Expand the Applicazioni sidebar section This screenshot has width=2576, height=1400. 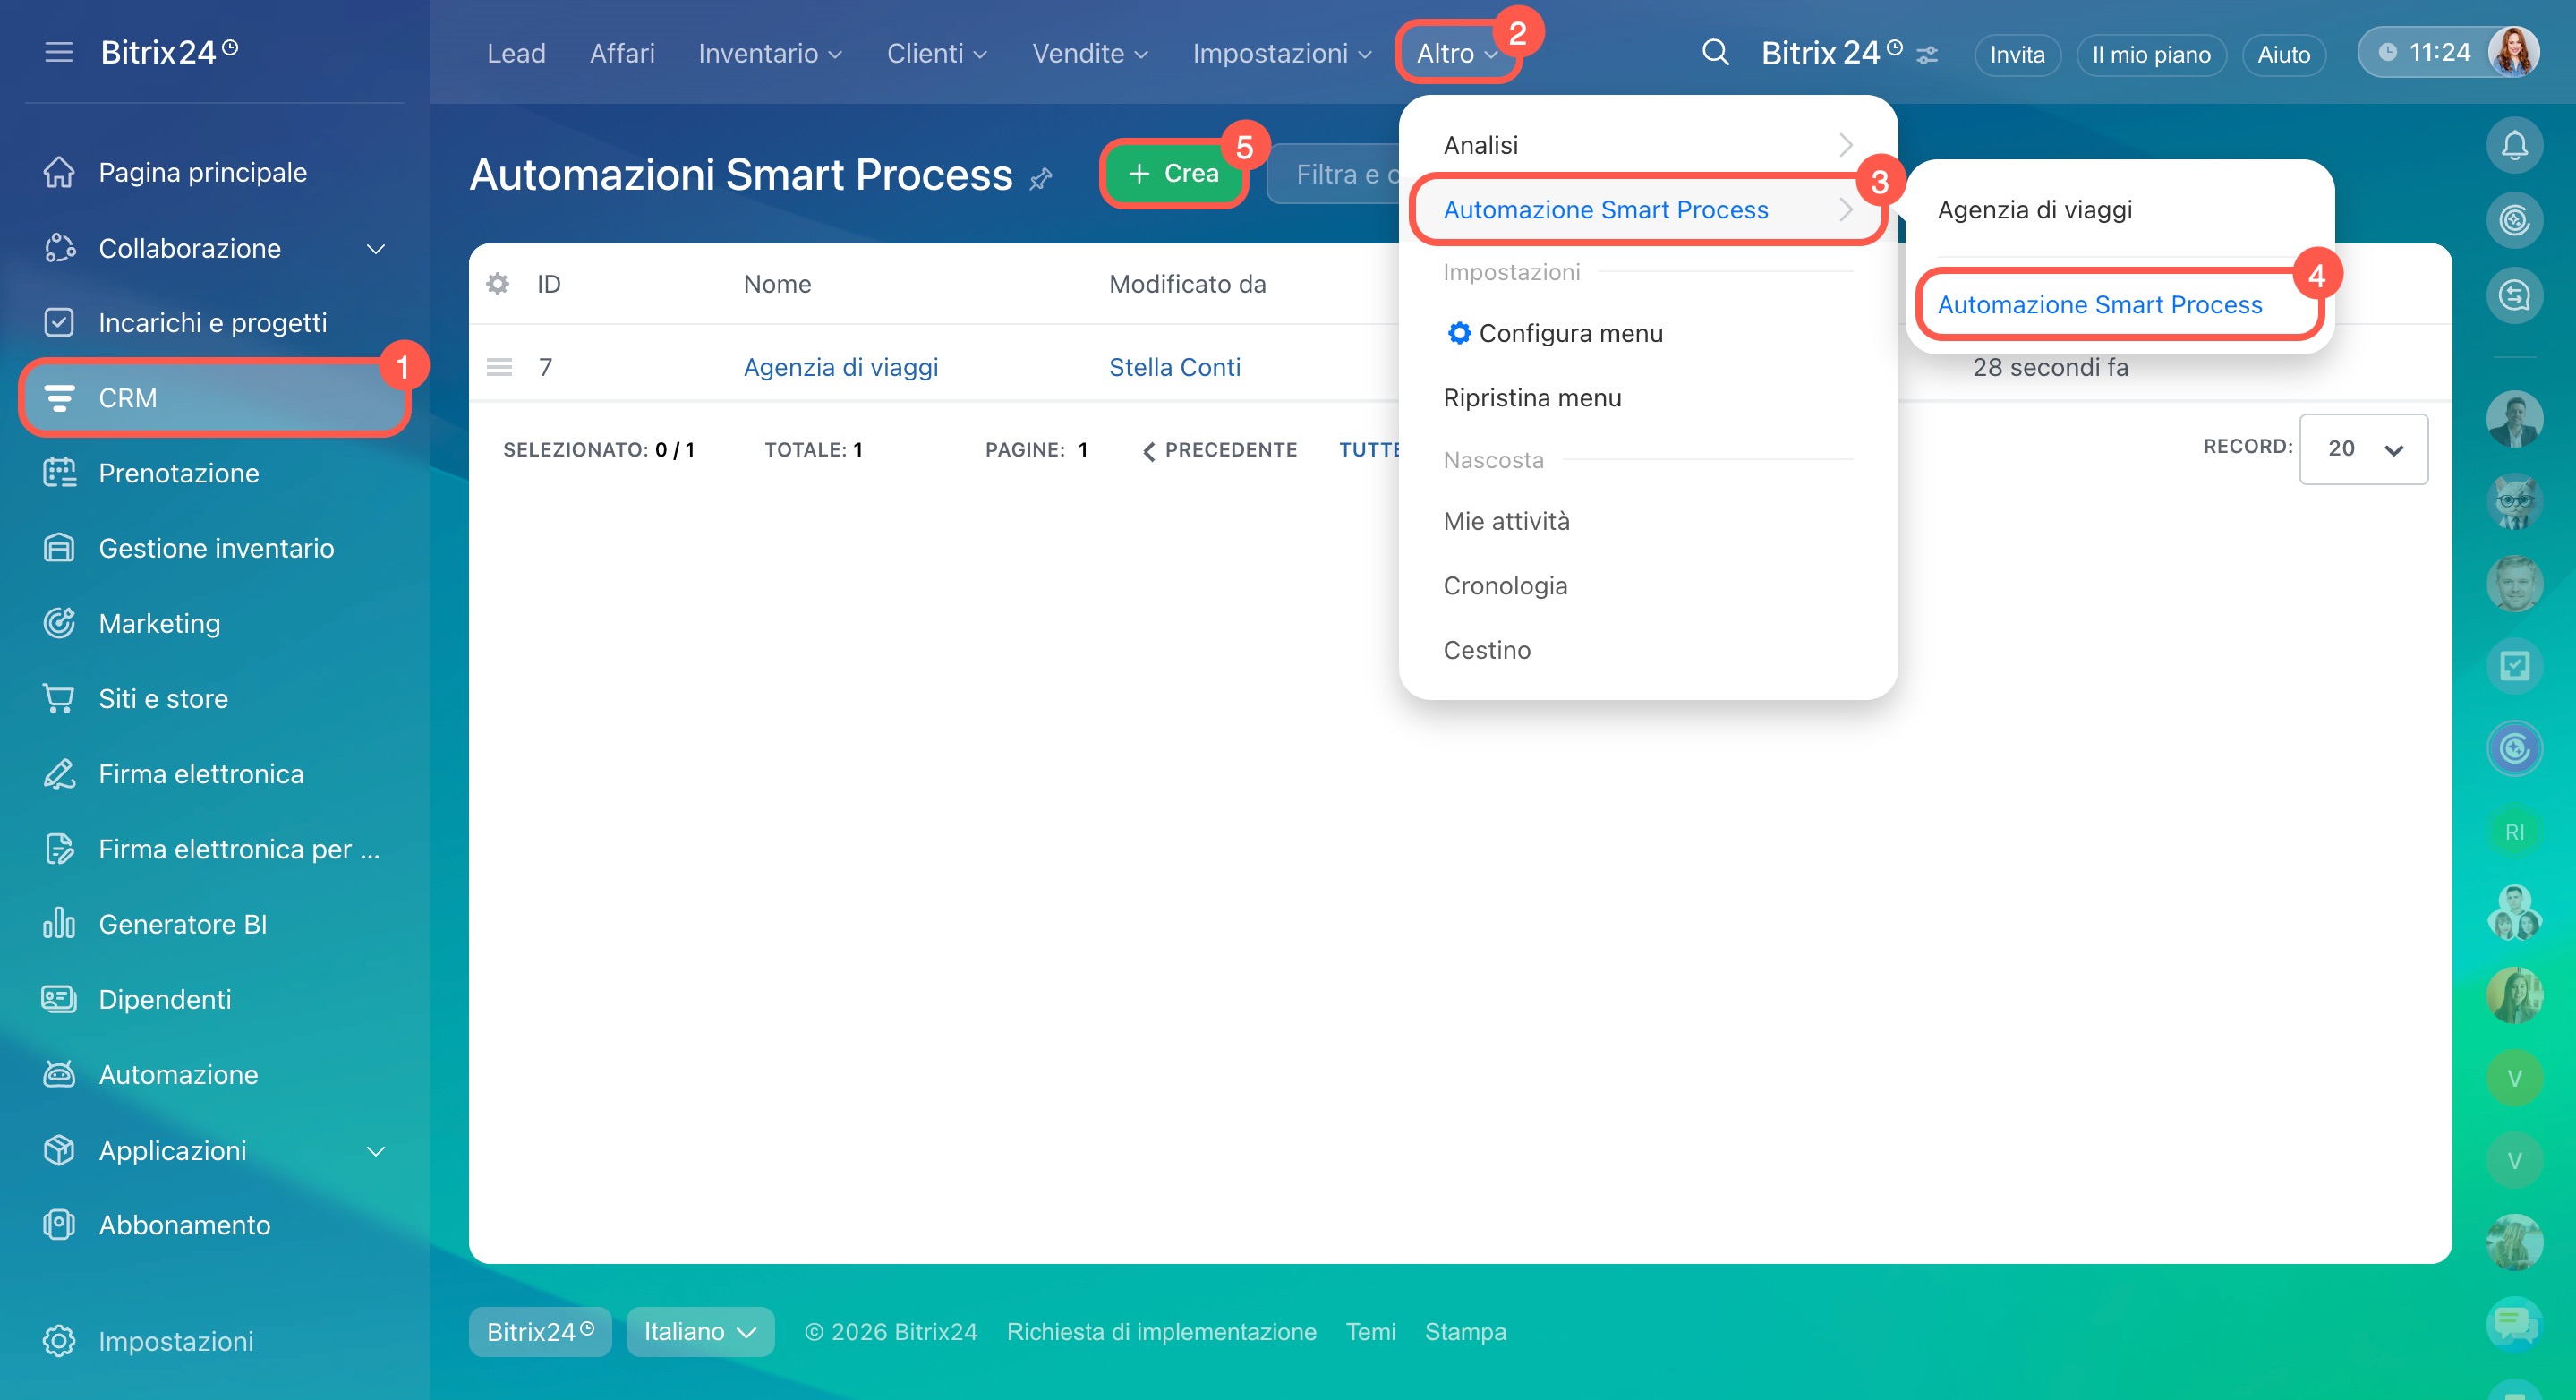(x=375, y=1150)
